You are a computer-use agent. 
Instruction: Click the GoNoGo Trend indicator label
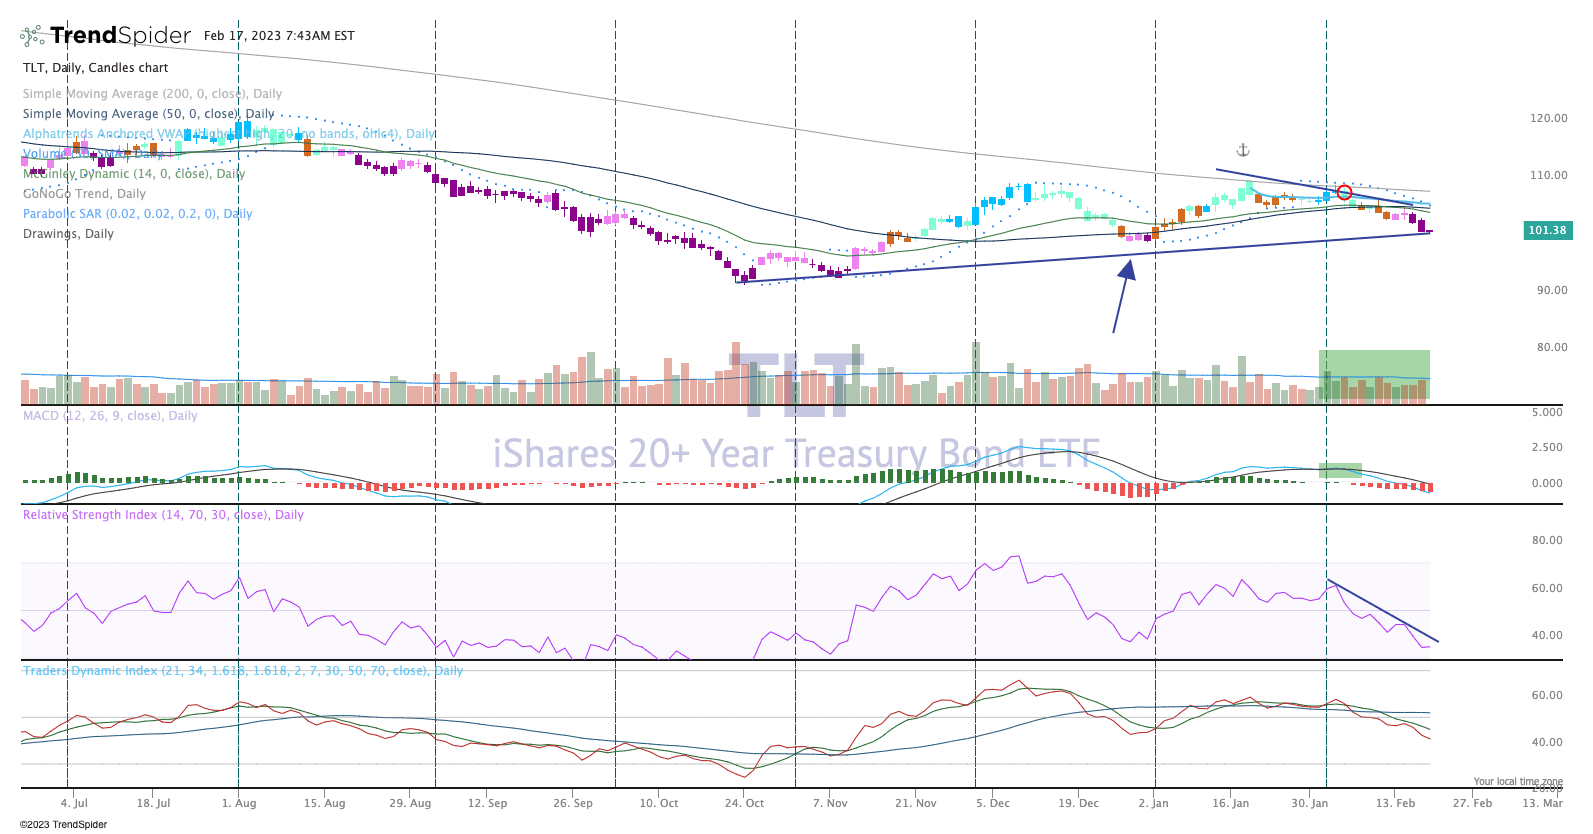(84, 194)
